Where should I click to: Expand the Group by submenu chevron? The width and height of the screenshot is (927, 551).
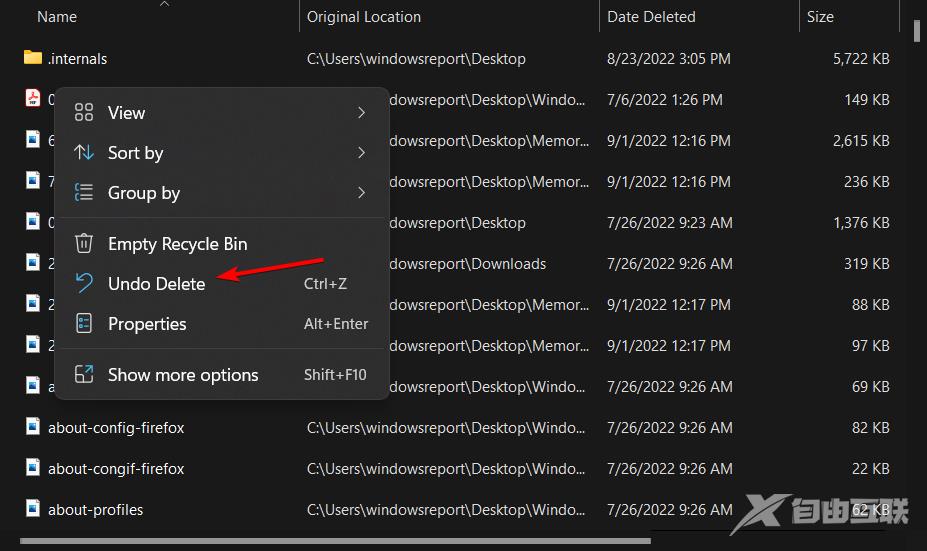[361, 193]
